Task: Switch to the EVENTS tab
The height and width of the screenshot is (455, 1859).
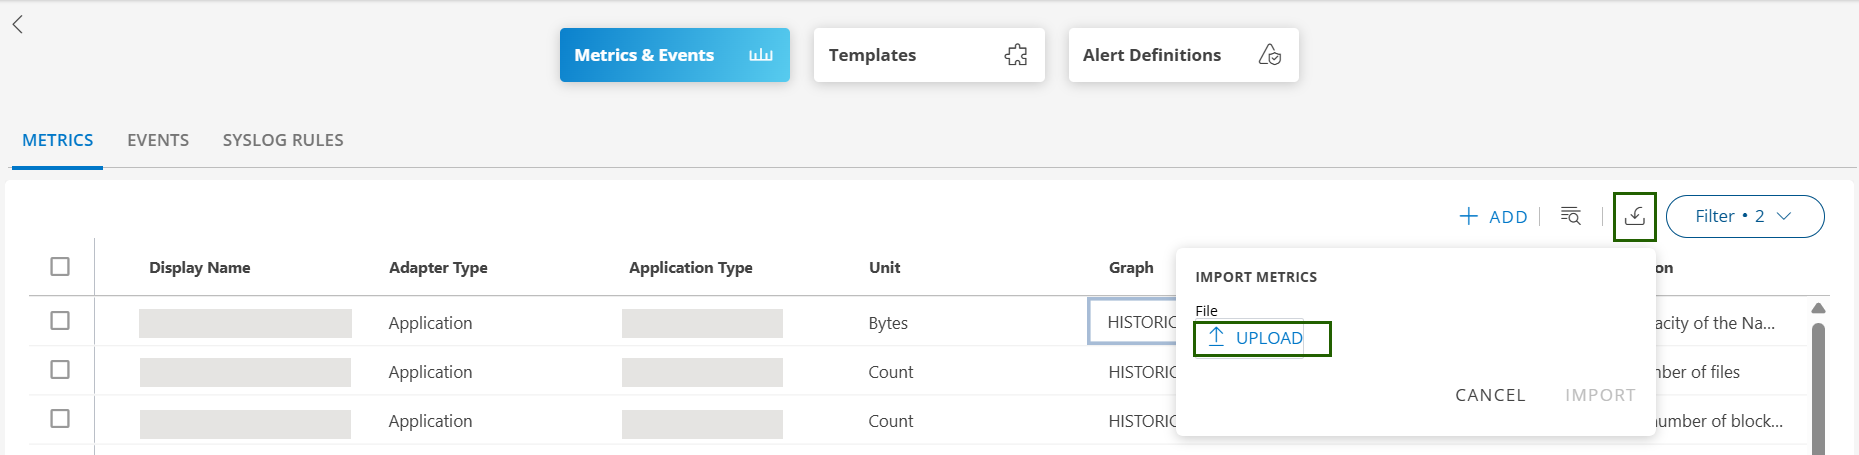Action: 158,140
